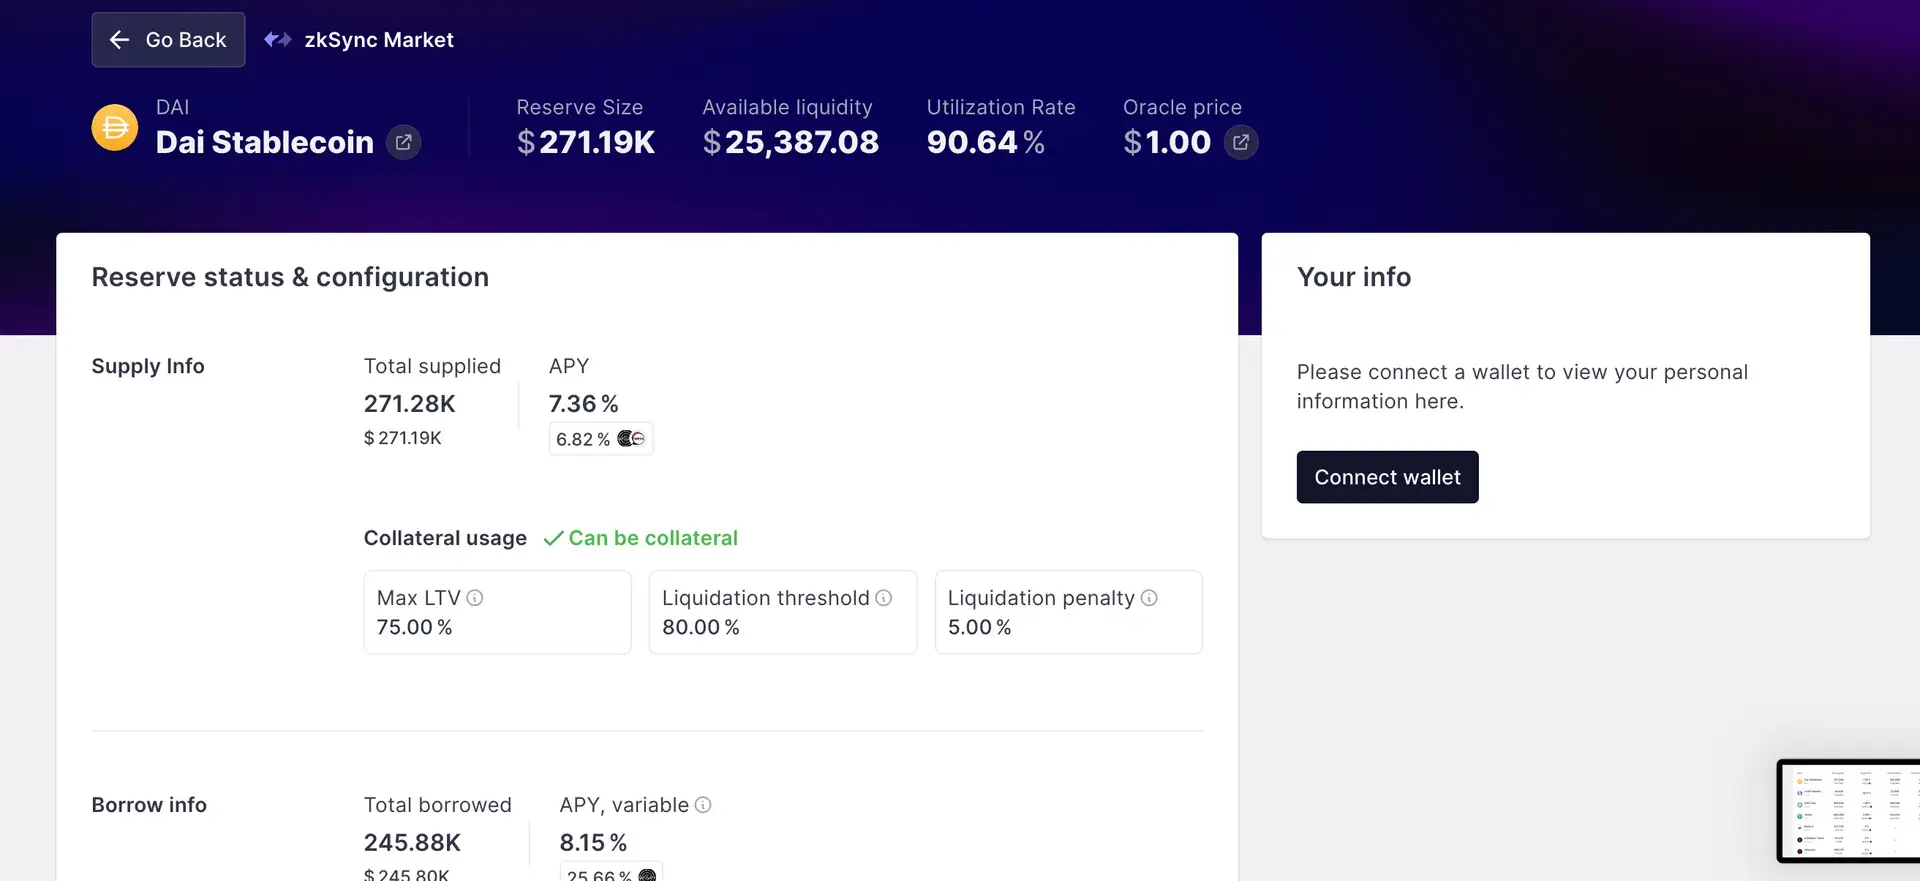Image resolution: width=1920 pixels, height=881 pixels.
Task: Click the zkSync Market arrows icon
Action: click(x=277, y=40)
